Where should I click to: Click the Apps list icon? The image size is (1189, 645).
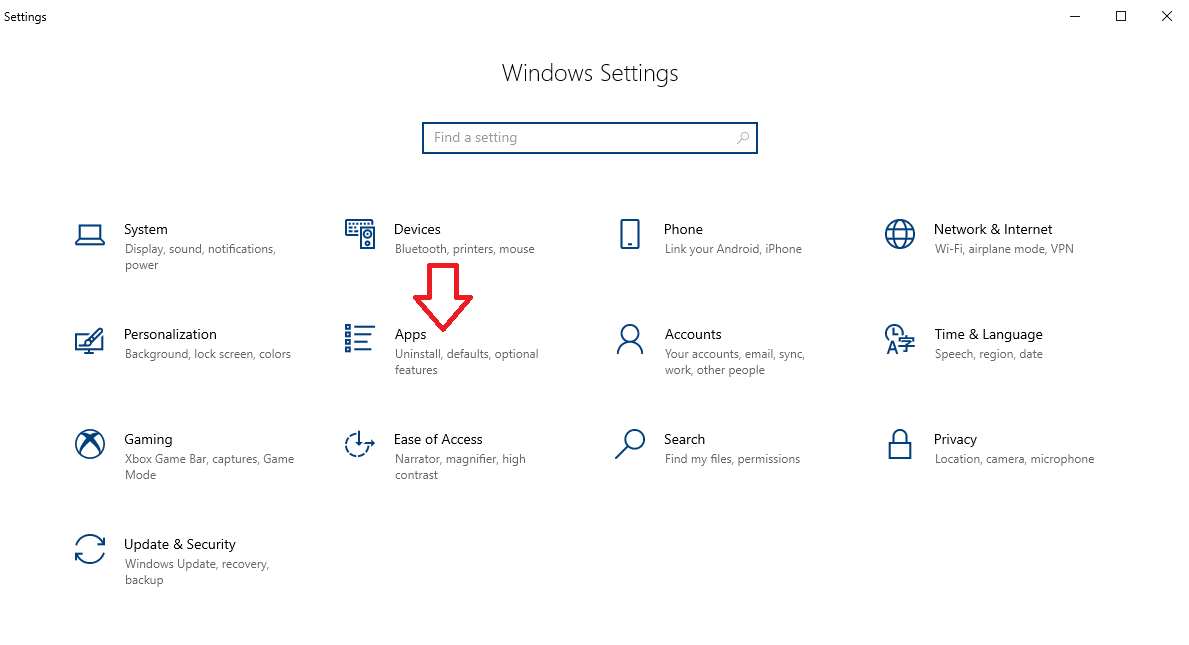(x=359, y=338)
